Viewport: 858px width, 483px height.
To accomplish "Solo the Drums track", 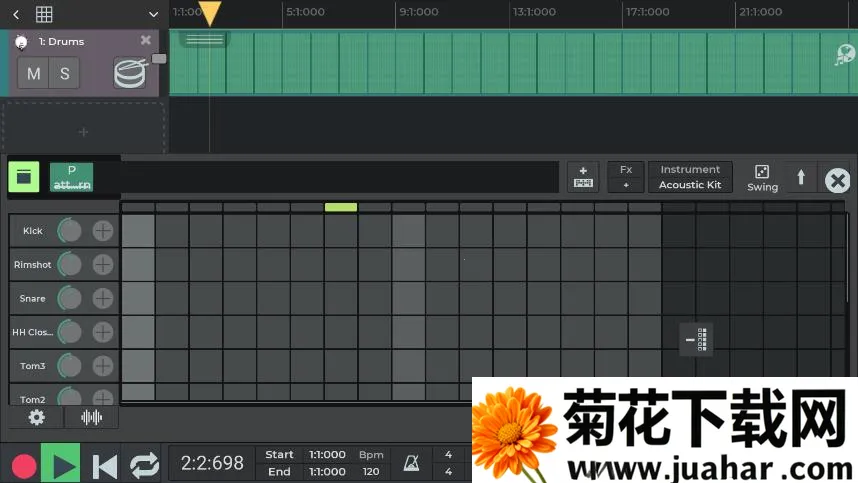I will pos(65,73).
